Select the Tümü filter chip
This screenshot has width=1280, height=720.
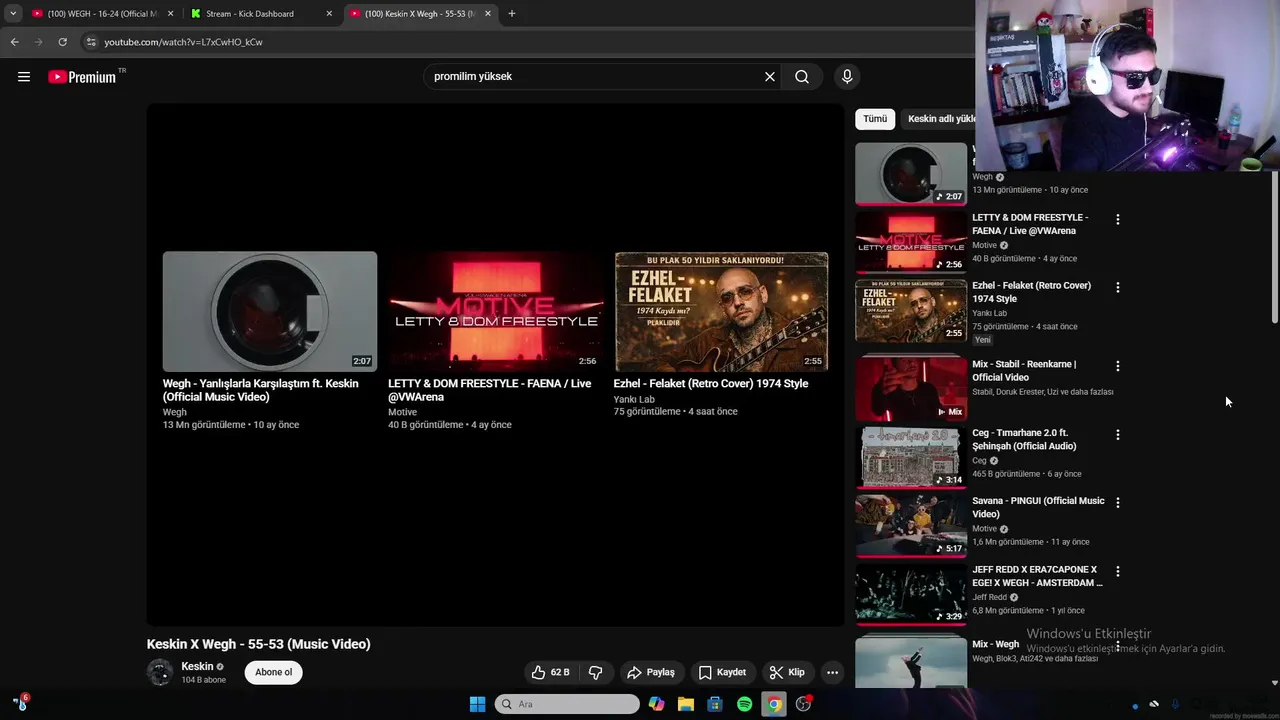click(875, 119)
